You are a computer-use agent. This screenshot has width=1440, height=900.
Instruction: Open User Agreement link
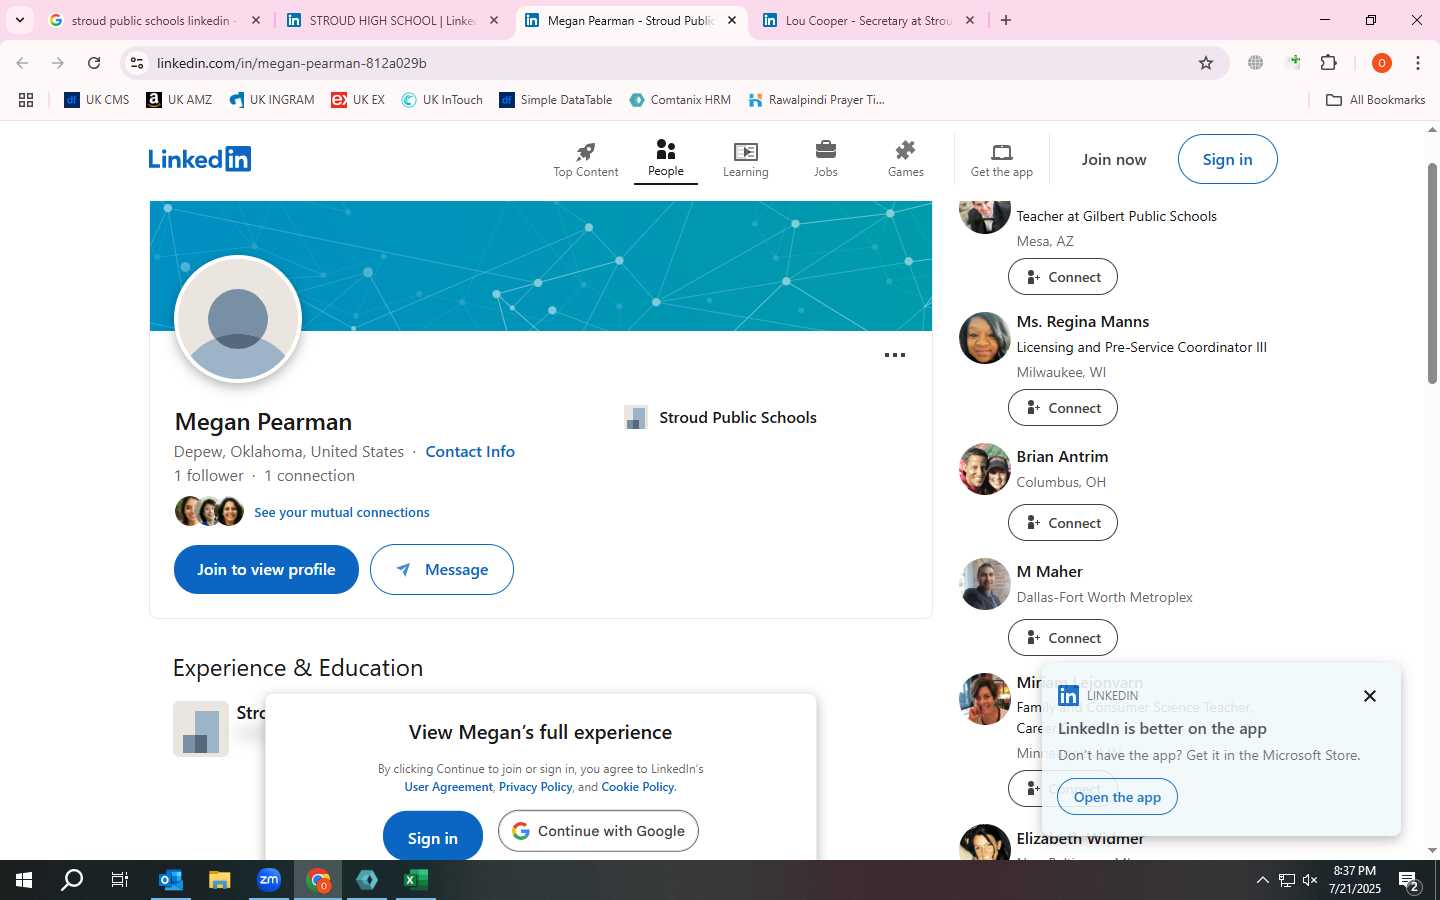[x=448, y=787]
